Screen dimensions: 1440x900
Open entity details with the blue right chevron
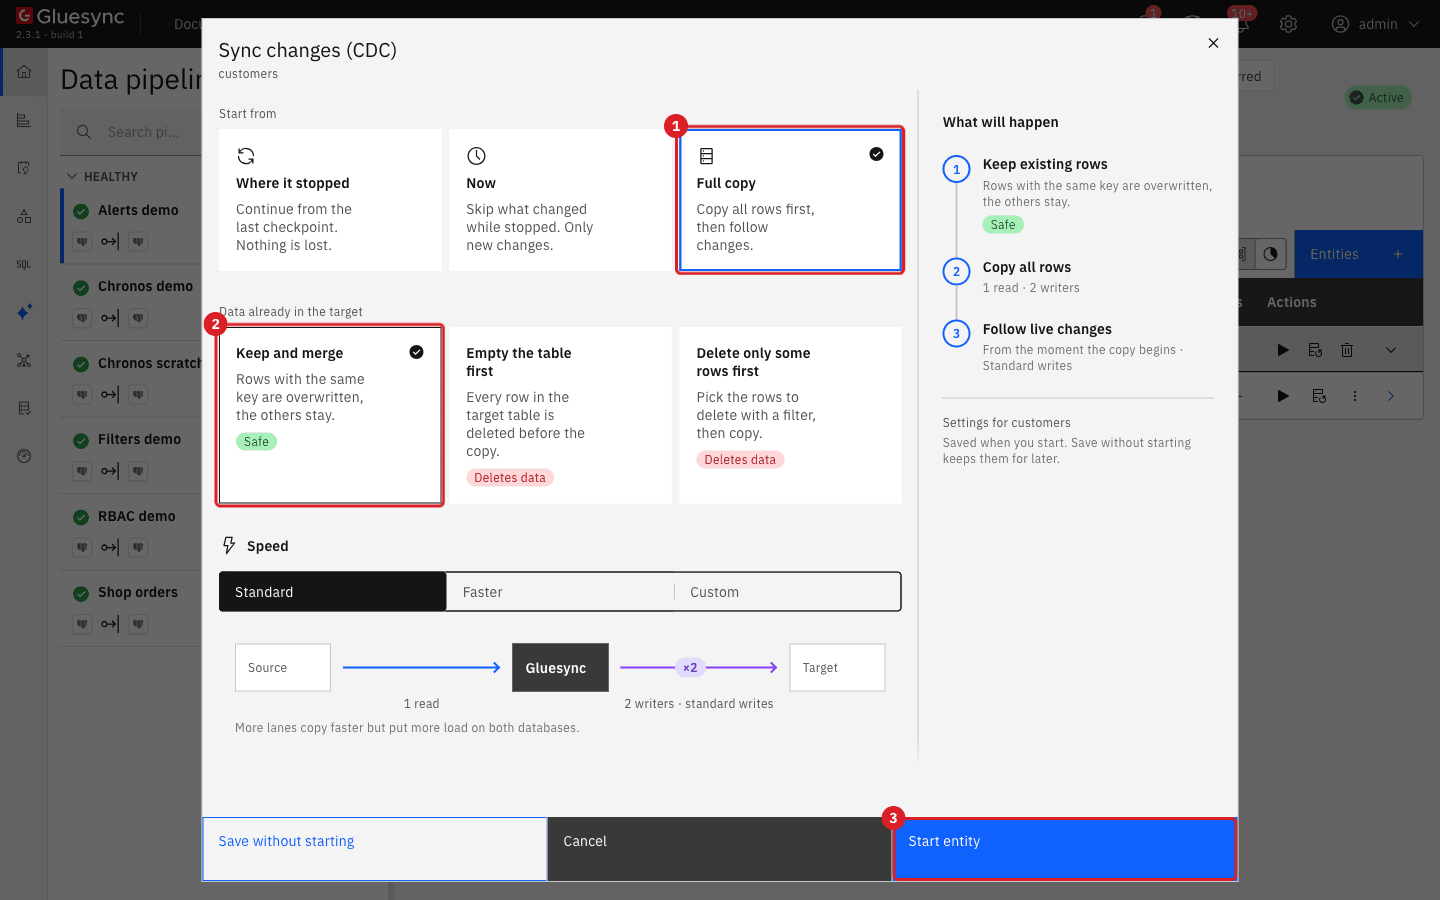coord(1391,396)
